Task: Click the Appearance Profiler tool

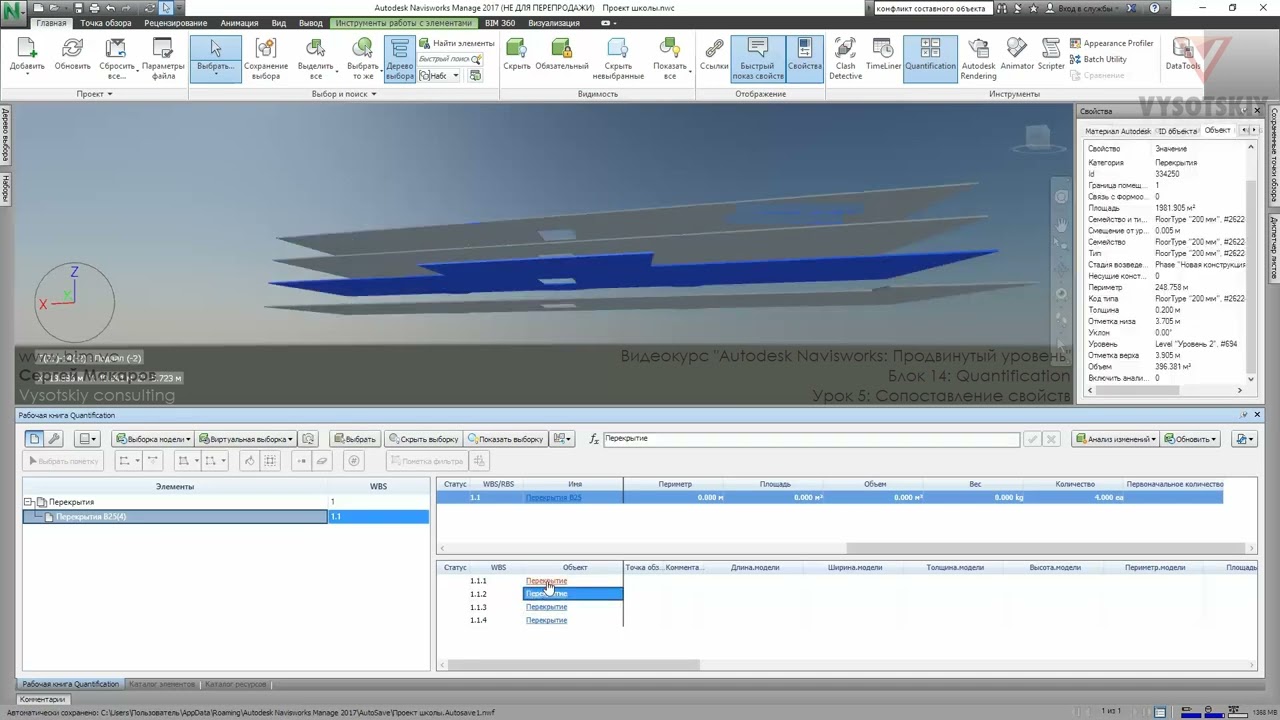Action: point(1111,44)
